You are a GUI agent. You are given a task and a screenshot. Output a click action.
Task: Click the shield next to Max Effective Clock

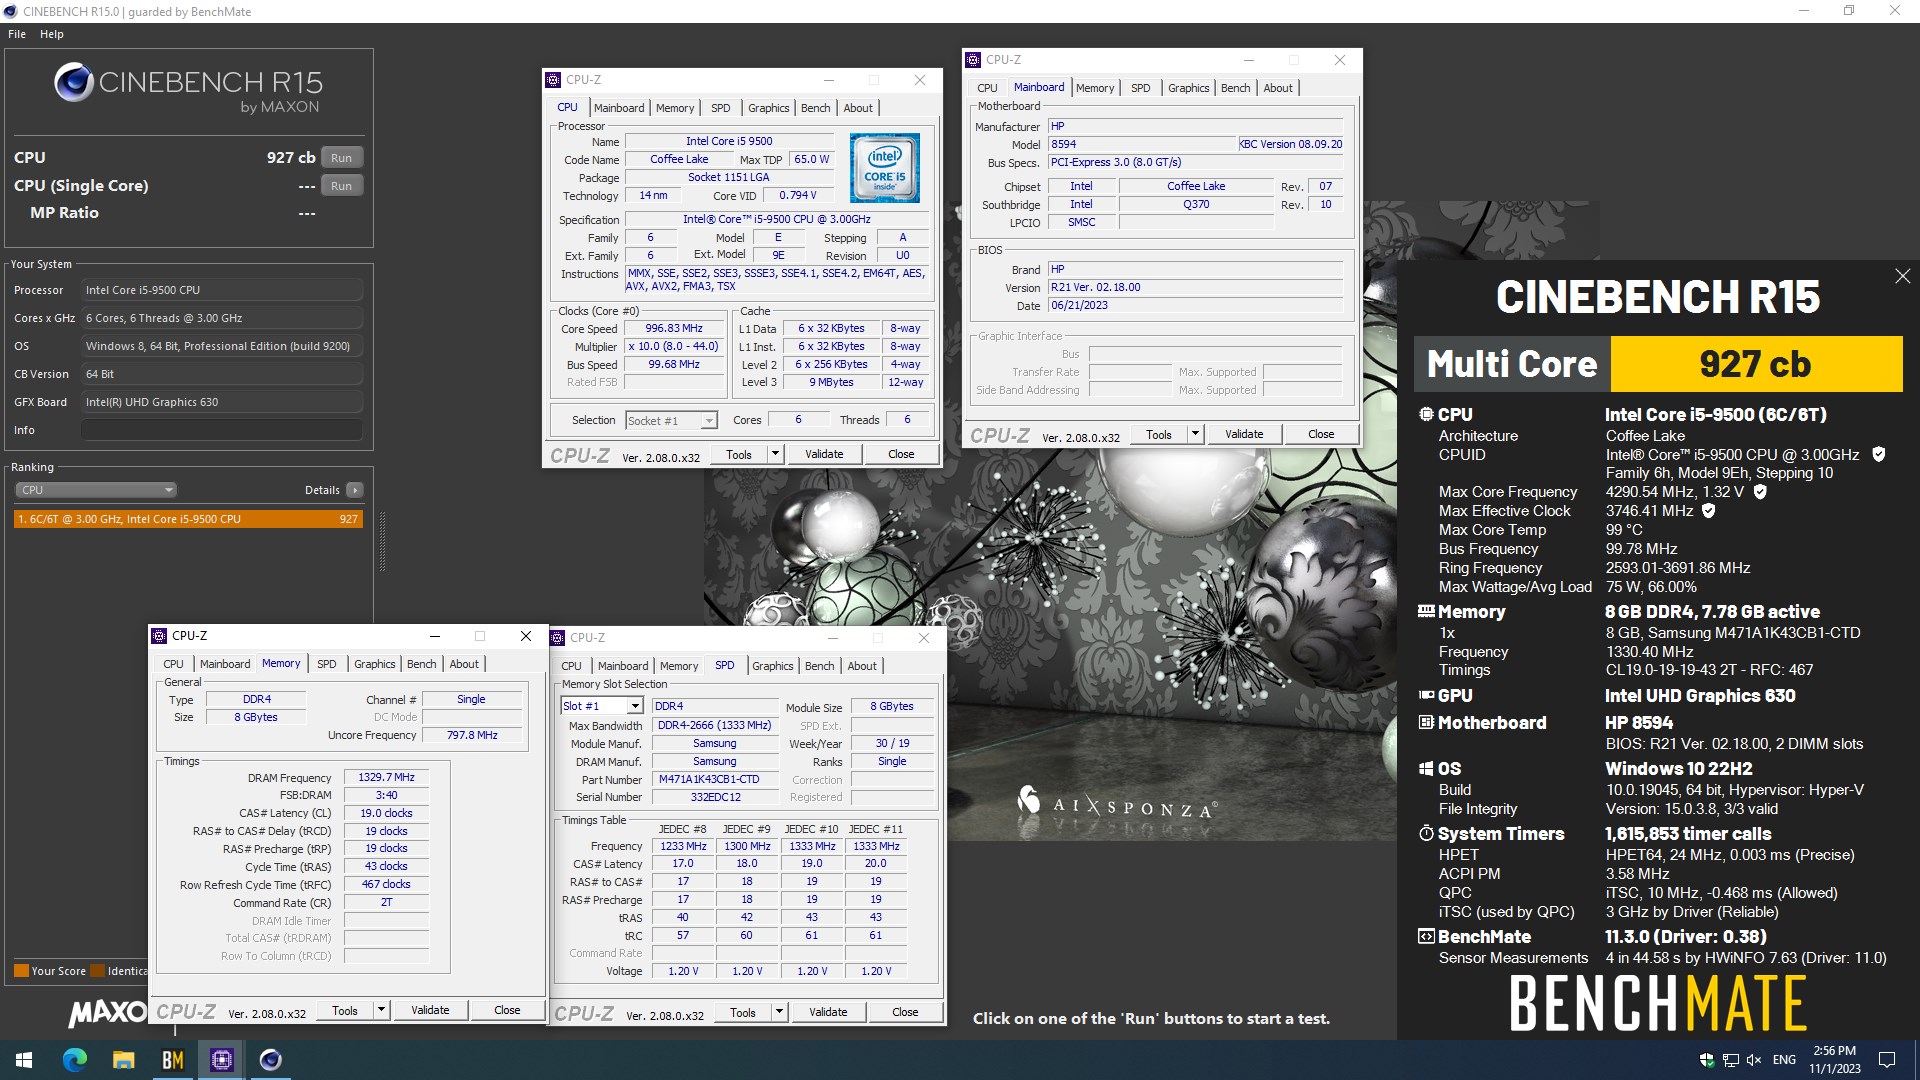1709,510
